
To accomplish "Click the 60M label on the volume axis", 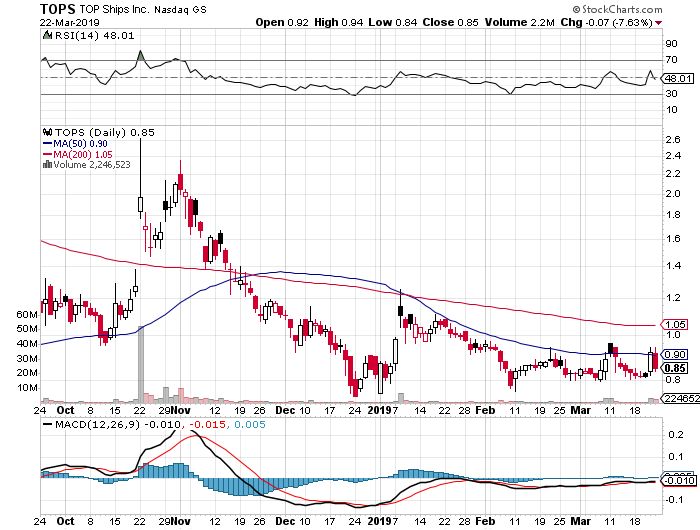I will pos(27,315).
